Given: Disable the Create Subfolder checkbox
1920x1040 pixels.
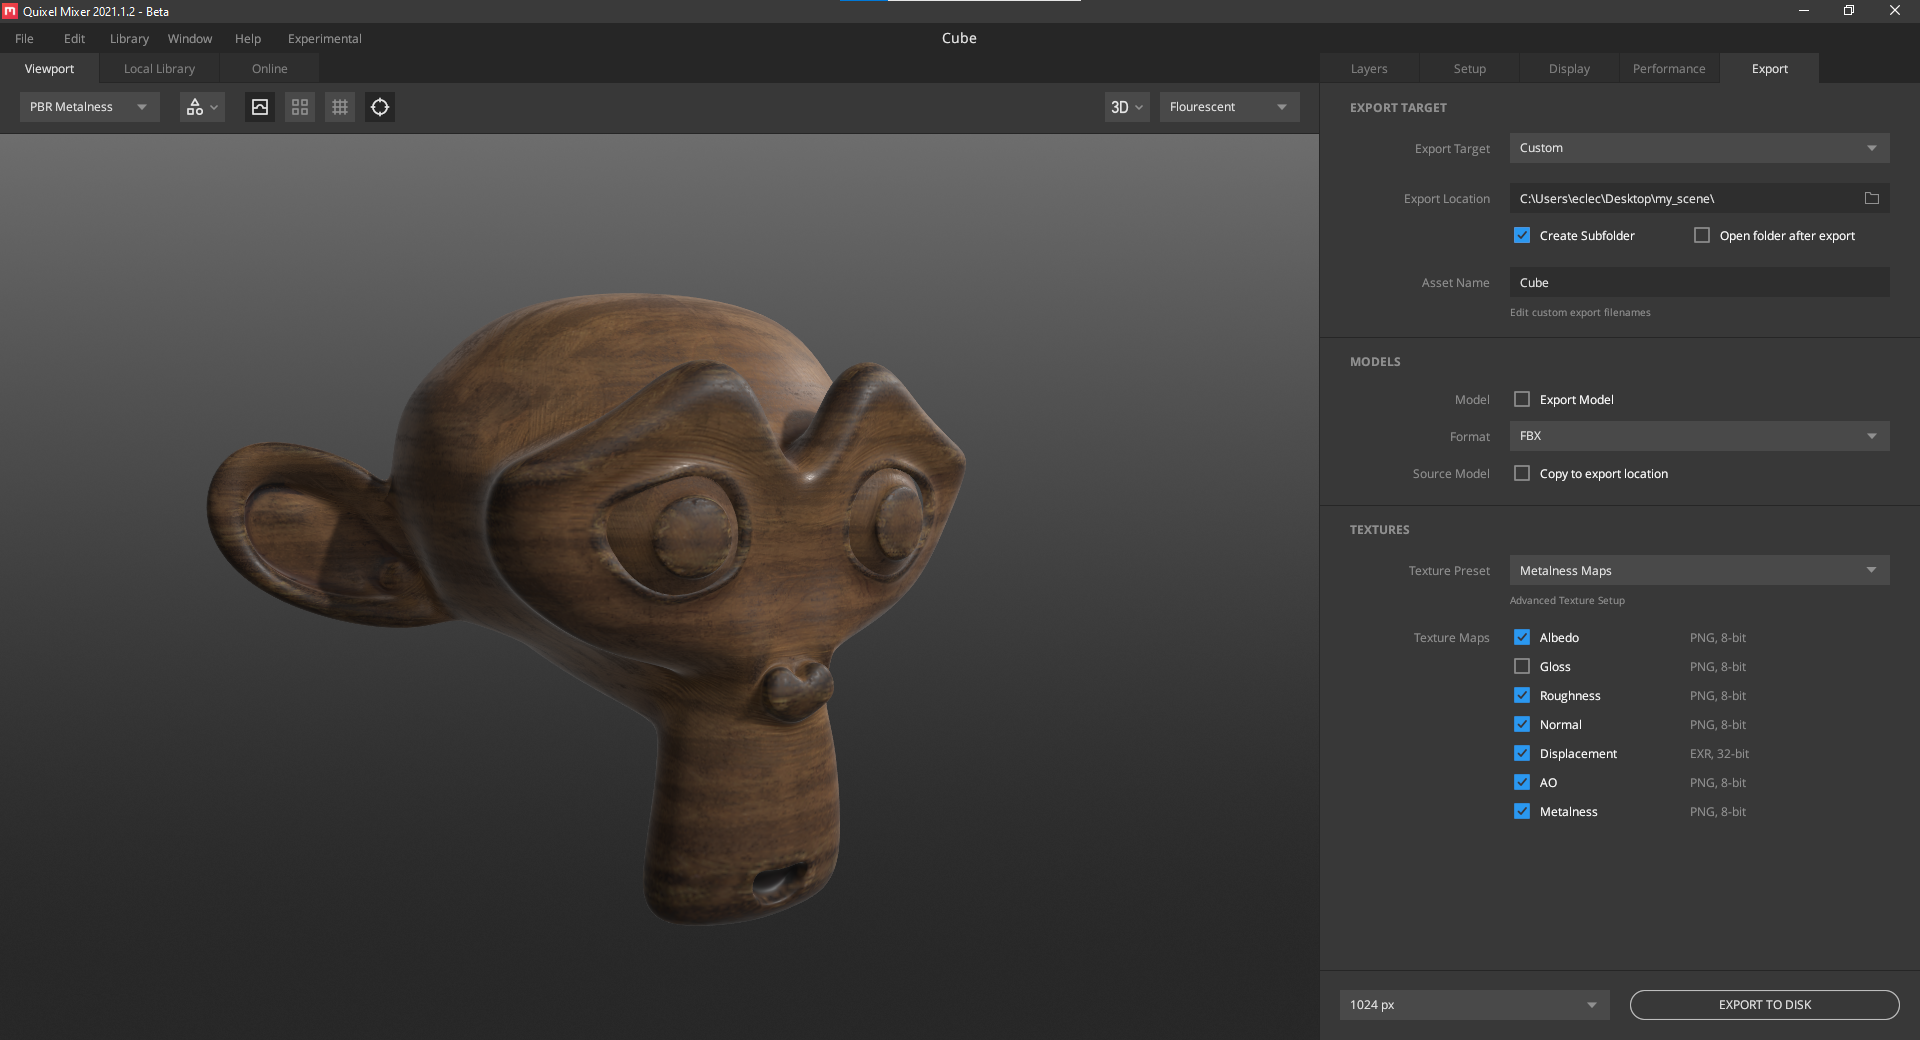Looking at the screenshot, I should [1522, 236].
